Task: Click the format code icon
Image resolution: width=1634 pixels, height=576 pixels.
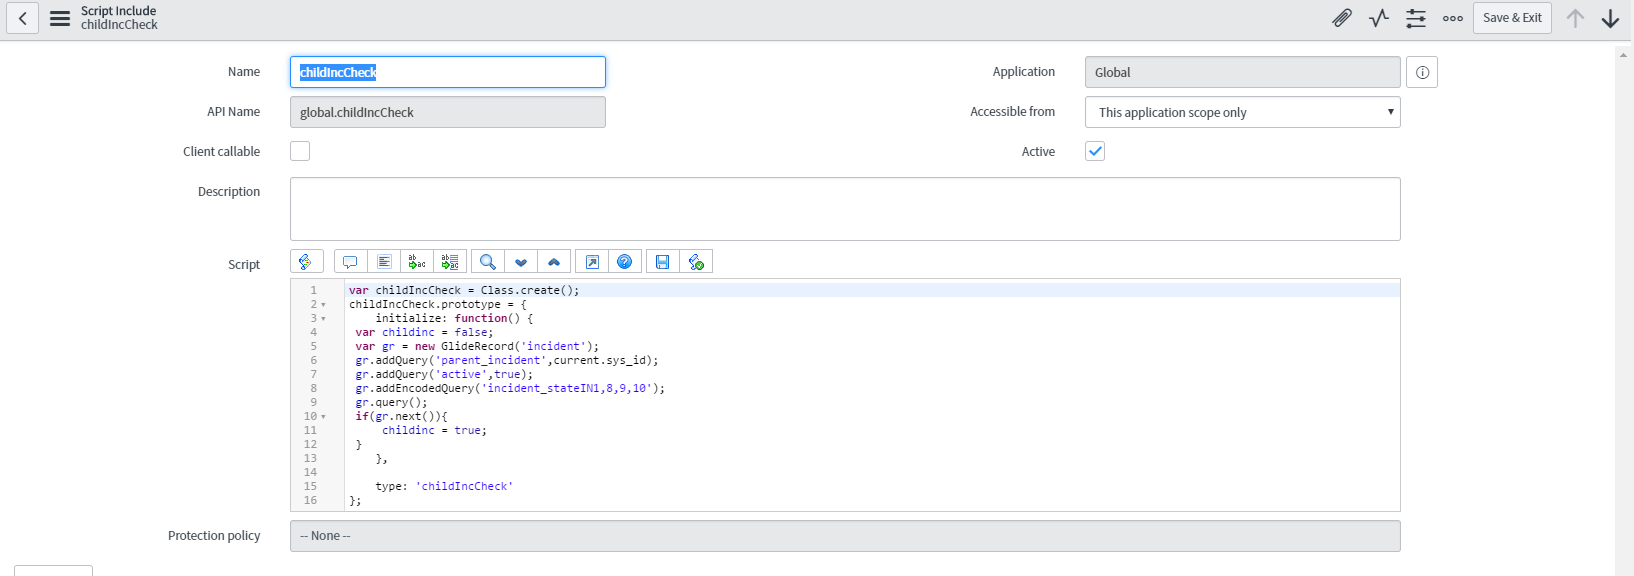Action: [x=384, y=262]
